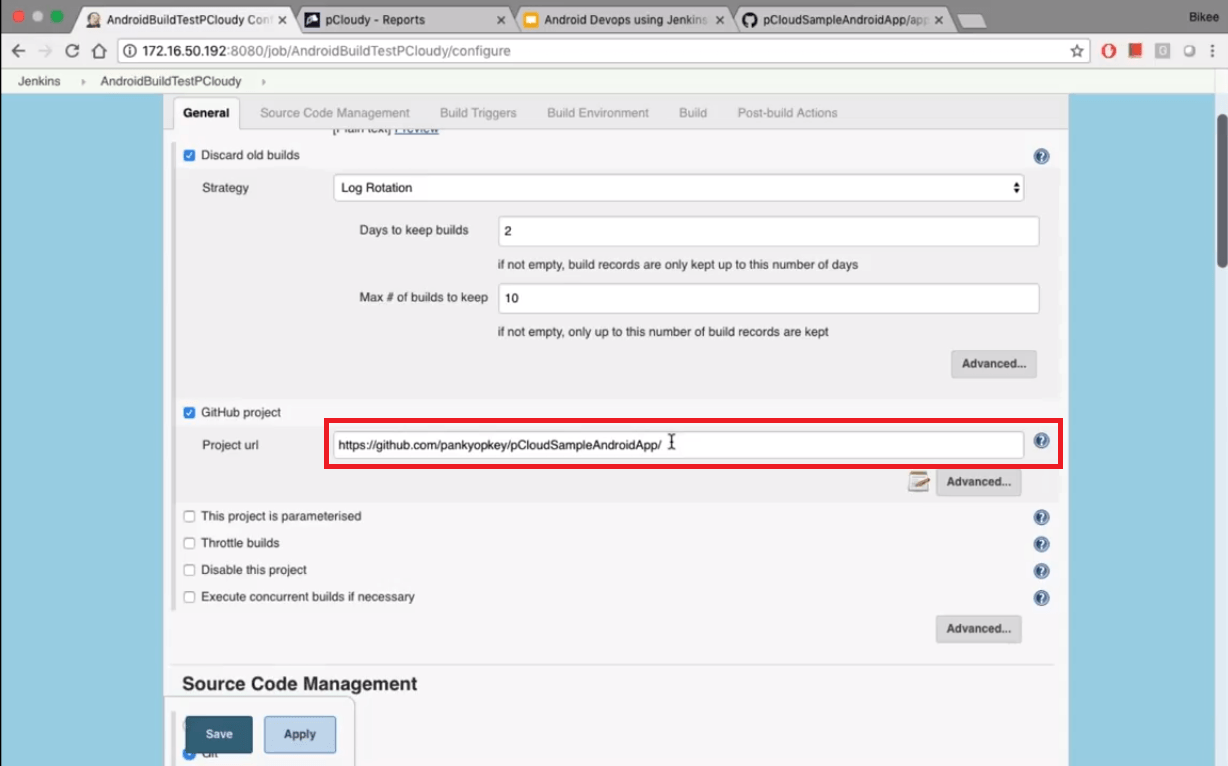The image size is (1228, 766).
Task: Click the notepad icon beside GitHub Advanced button
Action: tap(918, 482)
